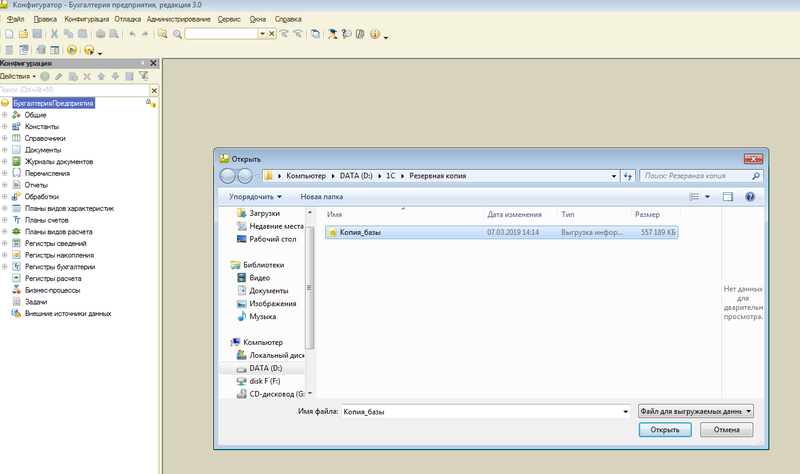Select Рабочий стол in navigation pane

click(x=267, y=239)
